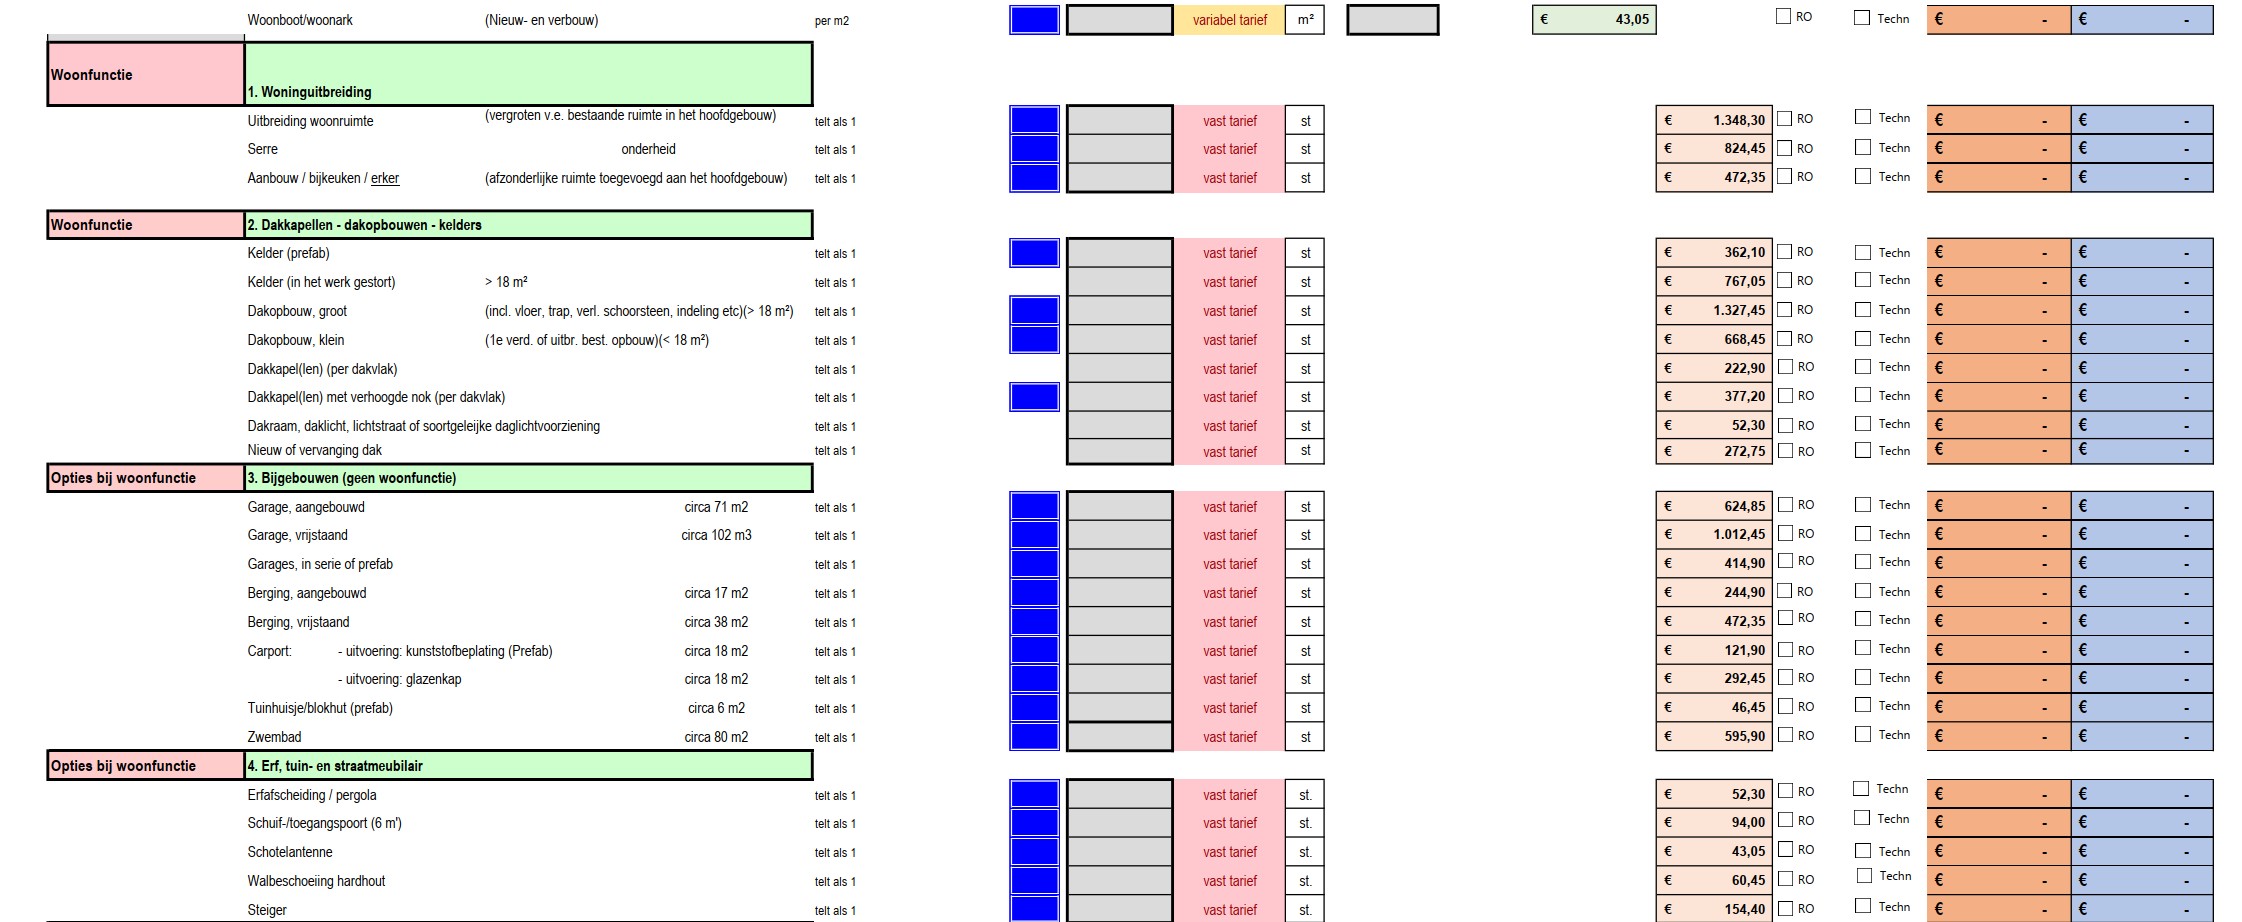Image resolution: width=2242 pixels, height=922 pixels.
Task: Enable RO checkbox for Uitbreiding woonruimte
Action: (1784, 119)
